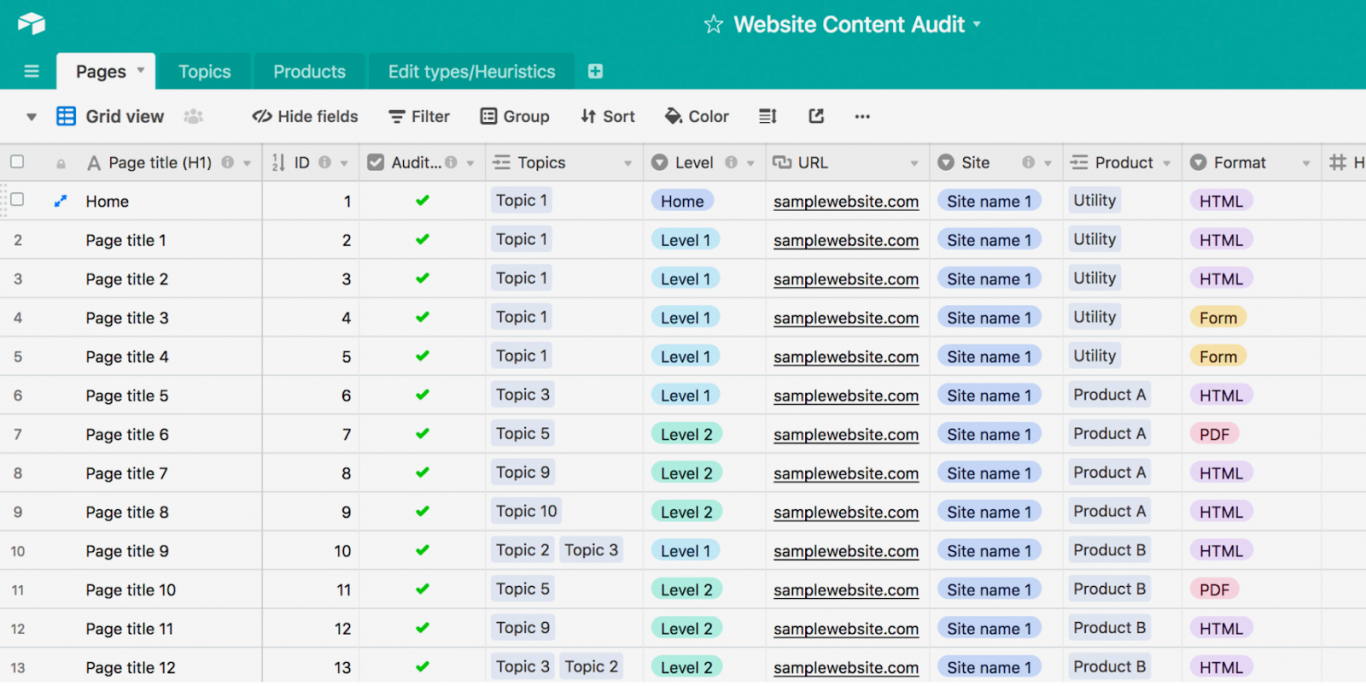Check the row checkbox for Home
Viewport: 1366px width, 686px height.
(17, 200)
